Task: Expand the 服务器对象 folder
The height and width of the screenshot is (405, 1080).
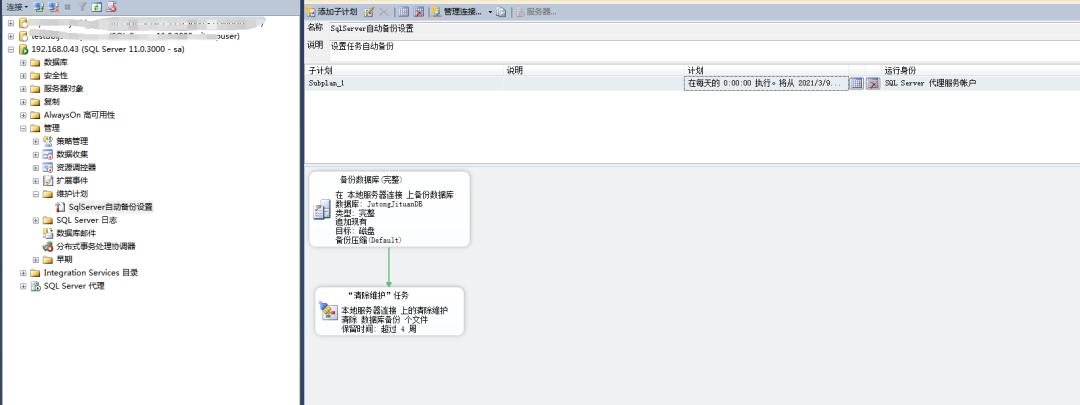Action: pos(23,89)
